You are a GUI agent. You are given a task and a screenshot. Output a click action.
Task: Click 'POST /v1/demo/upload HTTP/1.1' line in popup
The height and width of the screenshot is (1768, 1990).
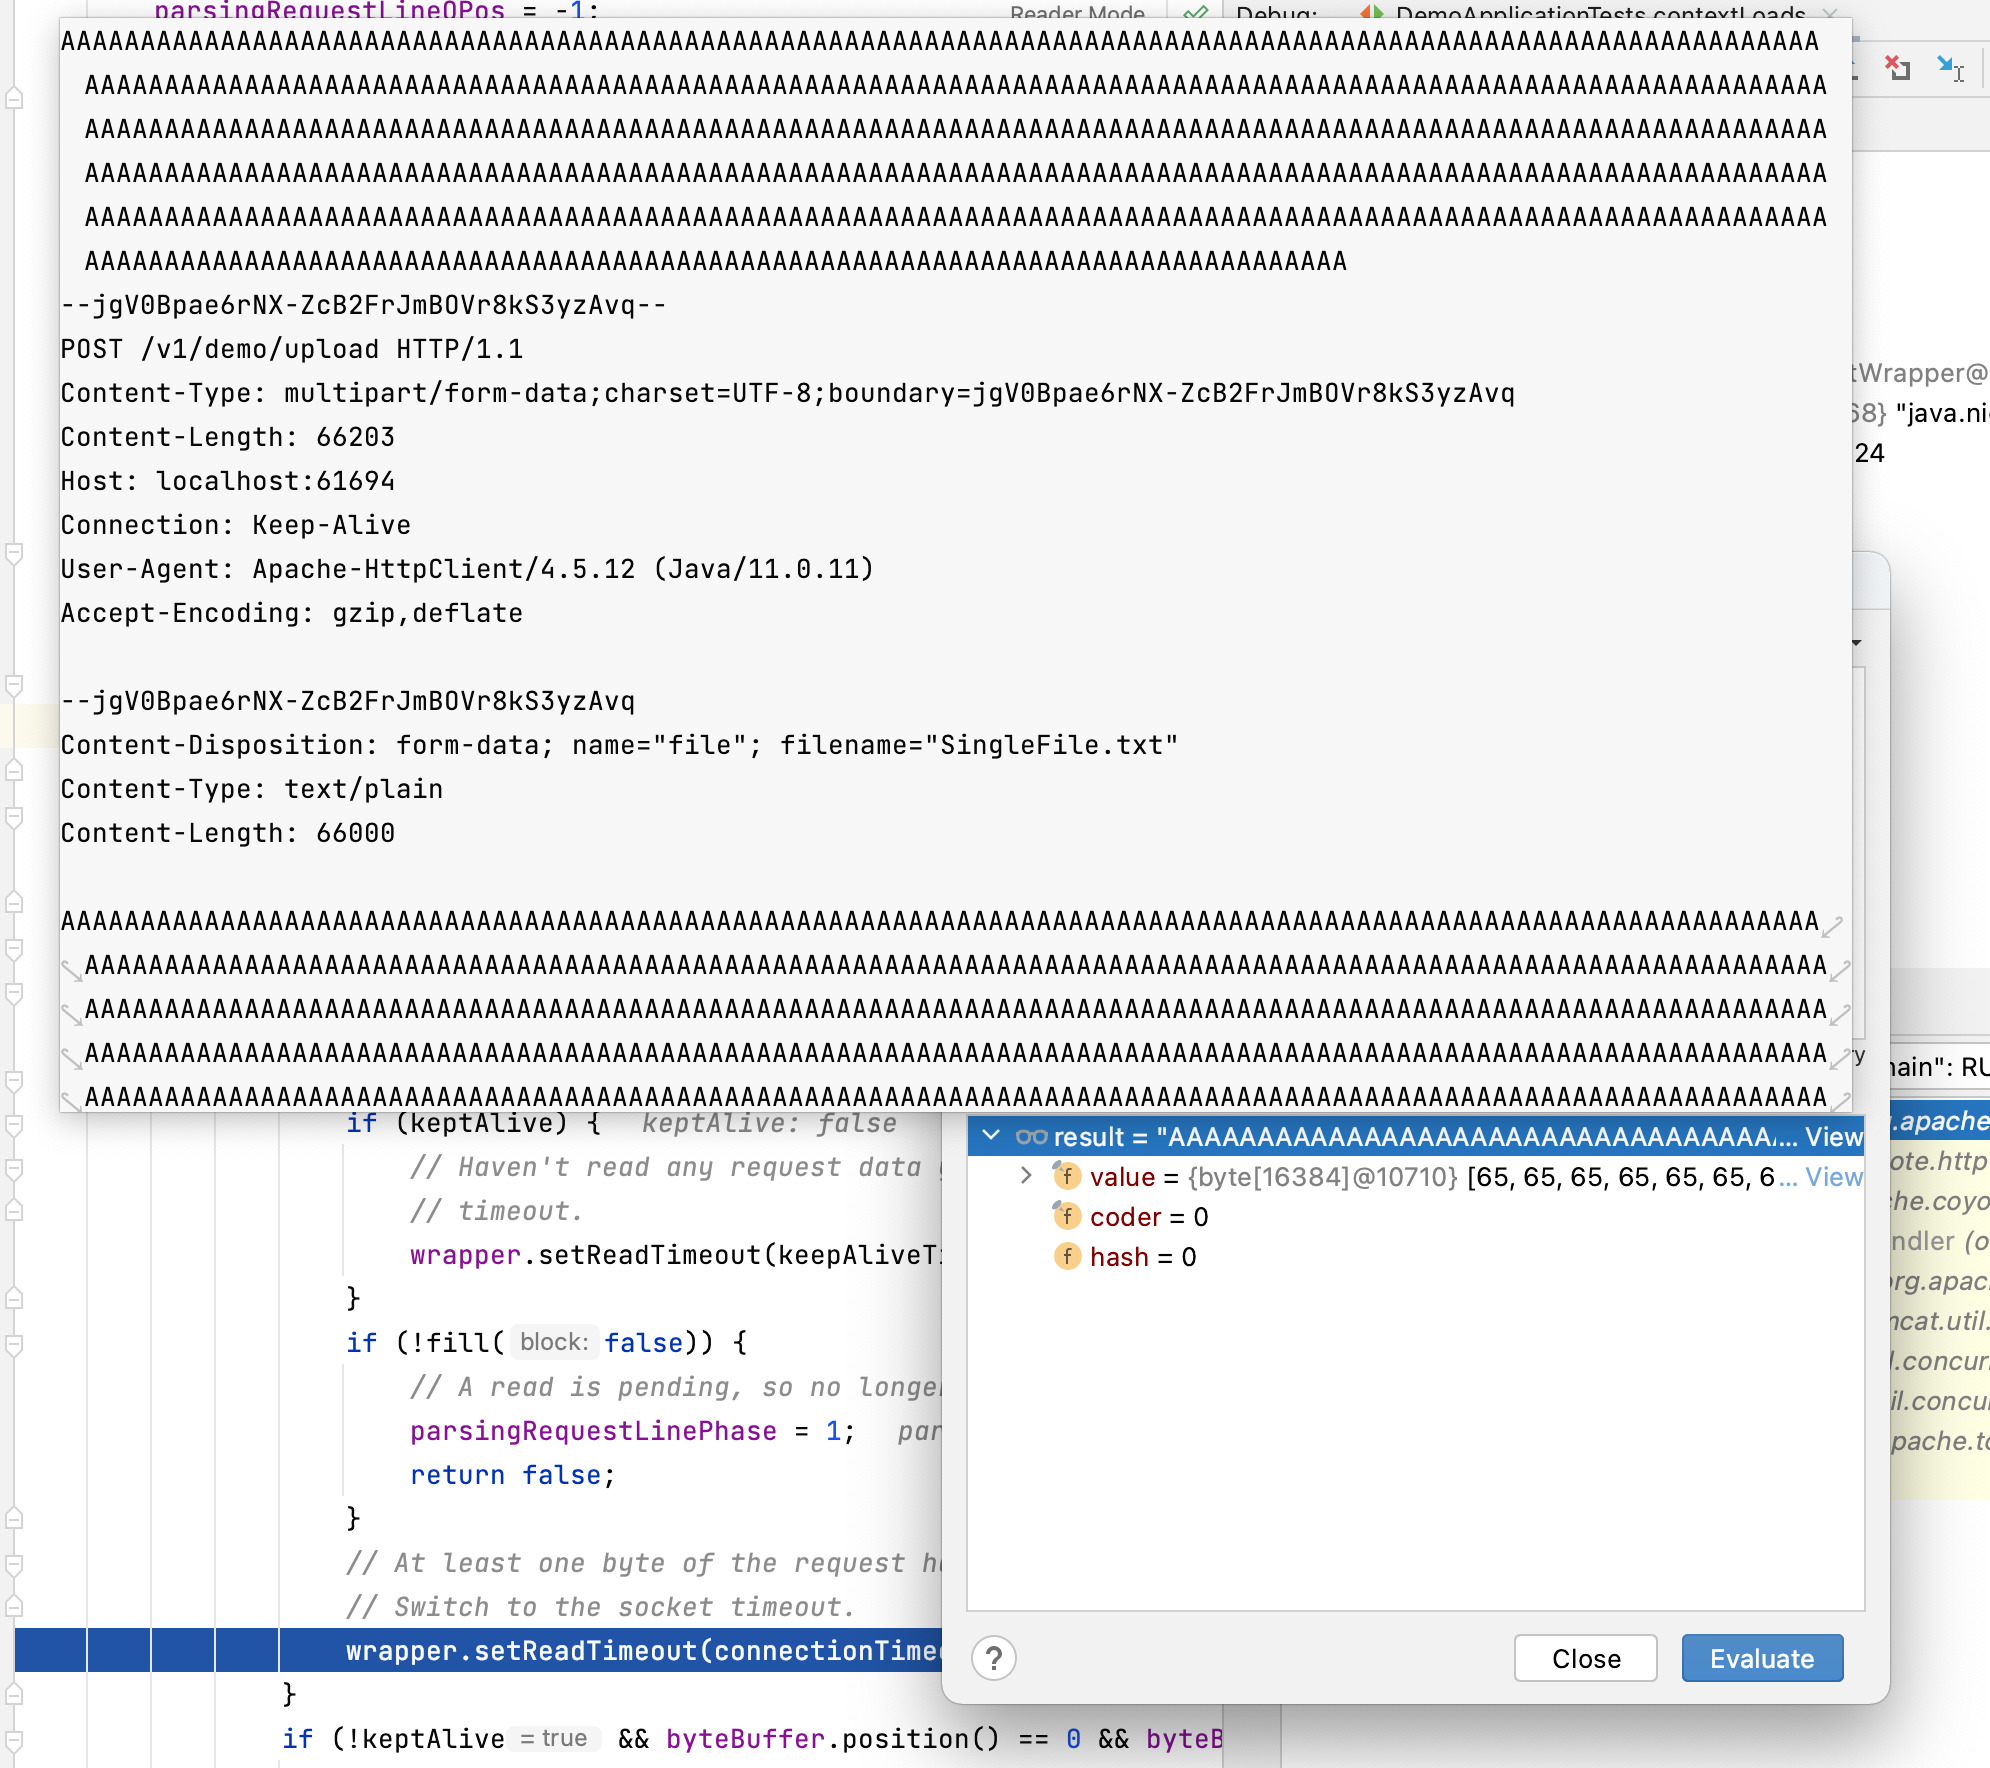pos(292,349)
